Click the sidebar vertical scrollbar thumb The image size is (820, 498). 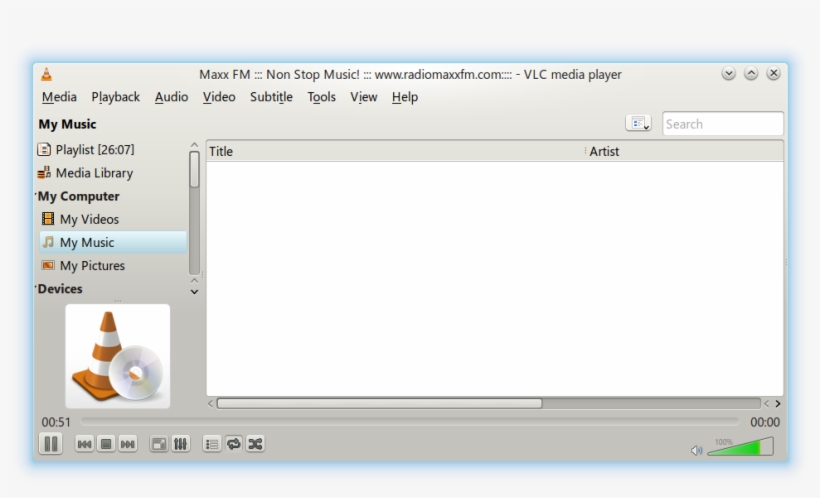pyautogui.click(x=194, y=169)
